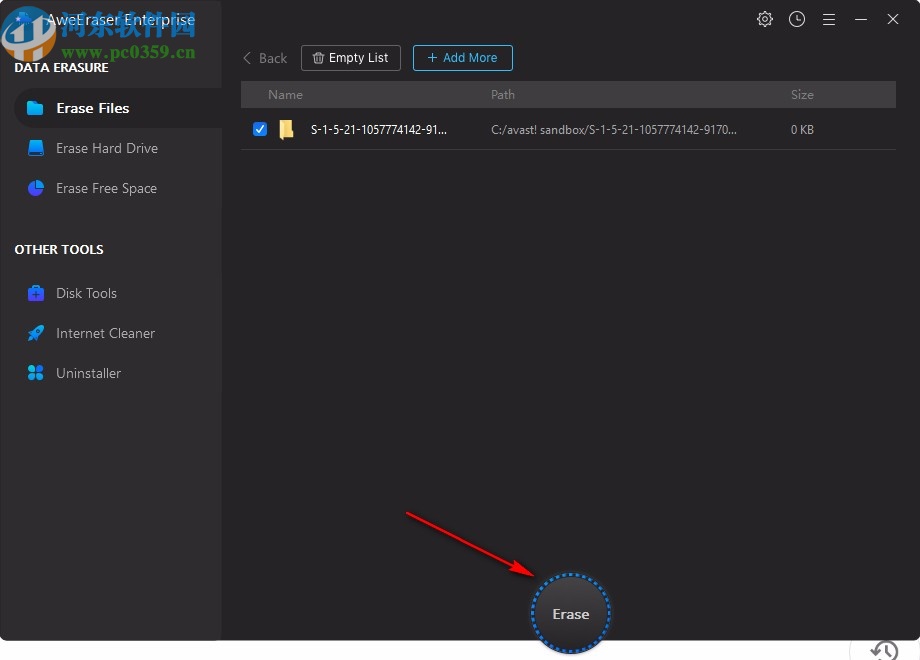Click the trash icon in Empty List
Viewport: 920px width, 660px height.
click(x=318, y=57)
